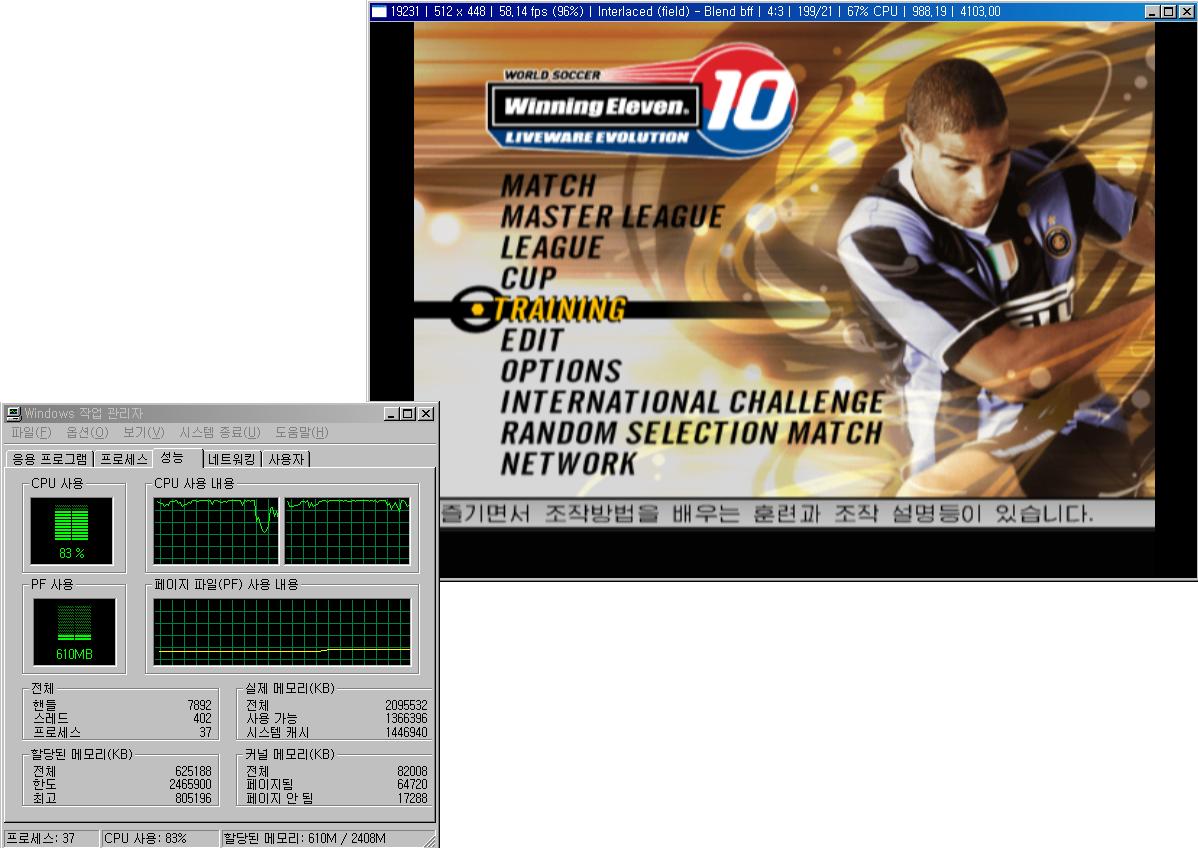1198x848 pixels.
Task: Switch to the 사용자 tab
Action: 287,459
